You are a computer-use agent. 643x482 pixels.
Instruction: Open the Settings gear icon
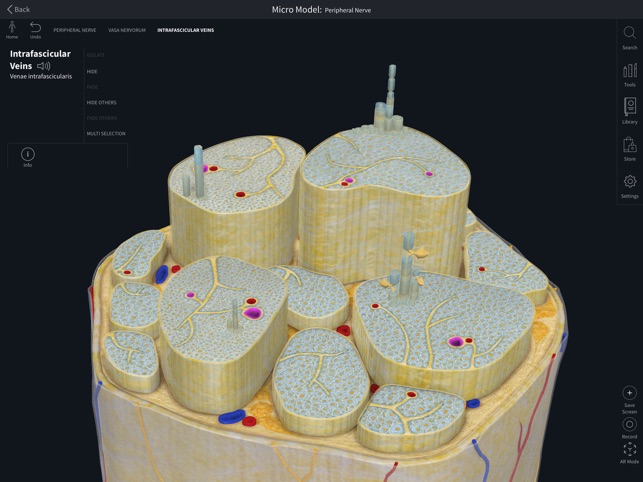coord(630,181)
